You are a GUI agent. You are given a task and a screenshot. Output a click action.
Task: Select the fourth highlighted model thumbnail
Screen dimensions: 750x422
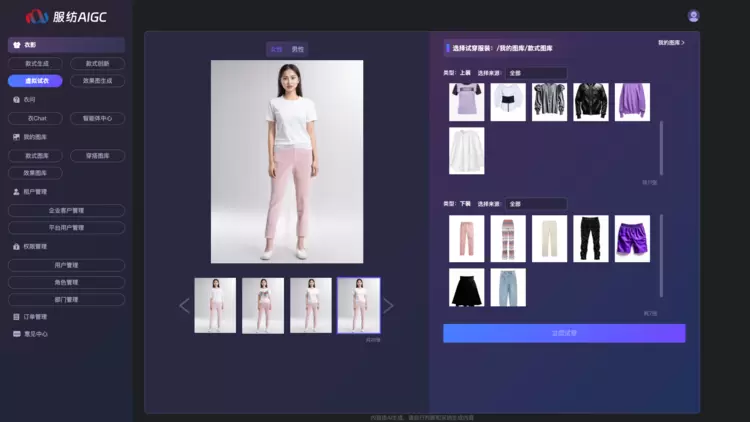[x=358, y=305]
